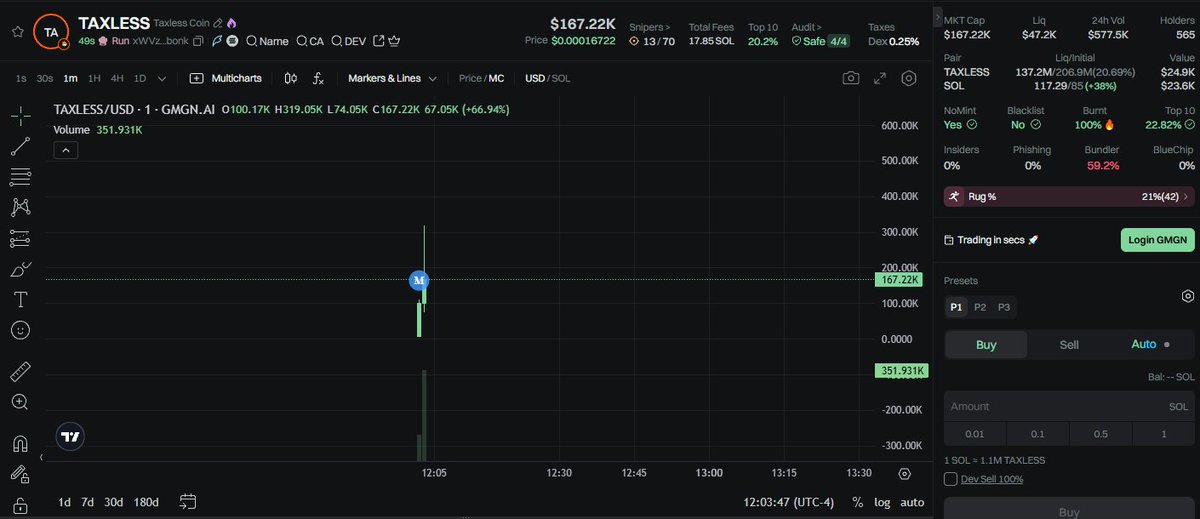
Task: Select the 1D chart interval
Action: coord(140,78)
